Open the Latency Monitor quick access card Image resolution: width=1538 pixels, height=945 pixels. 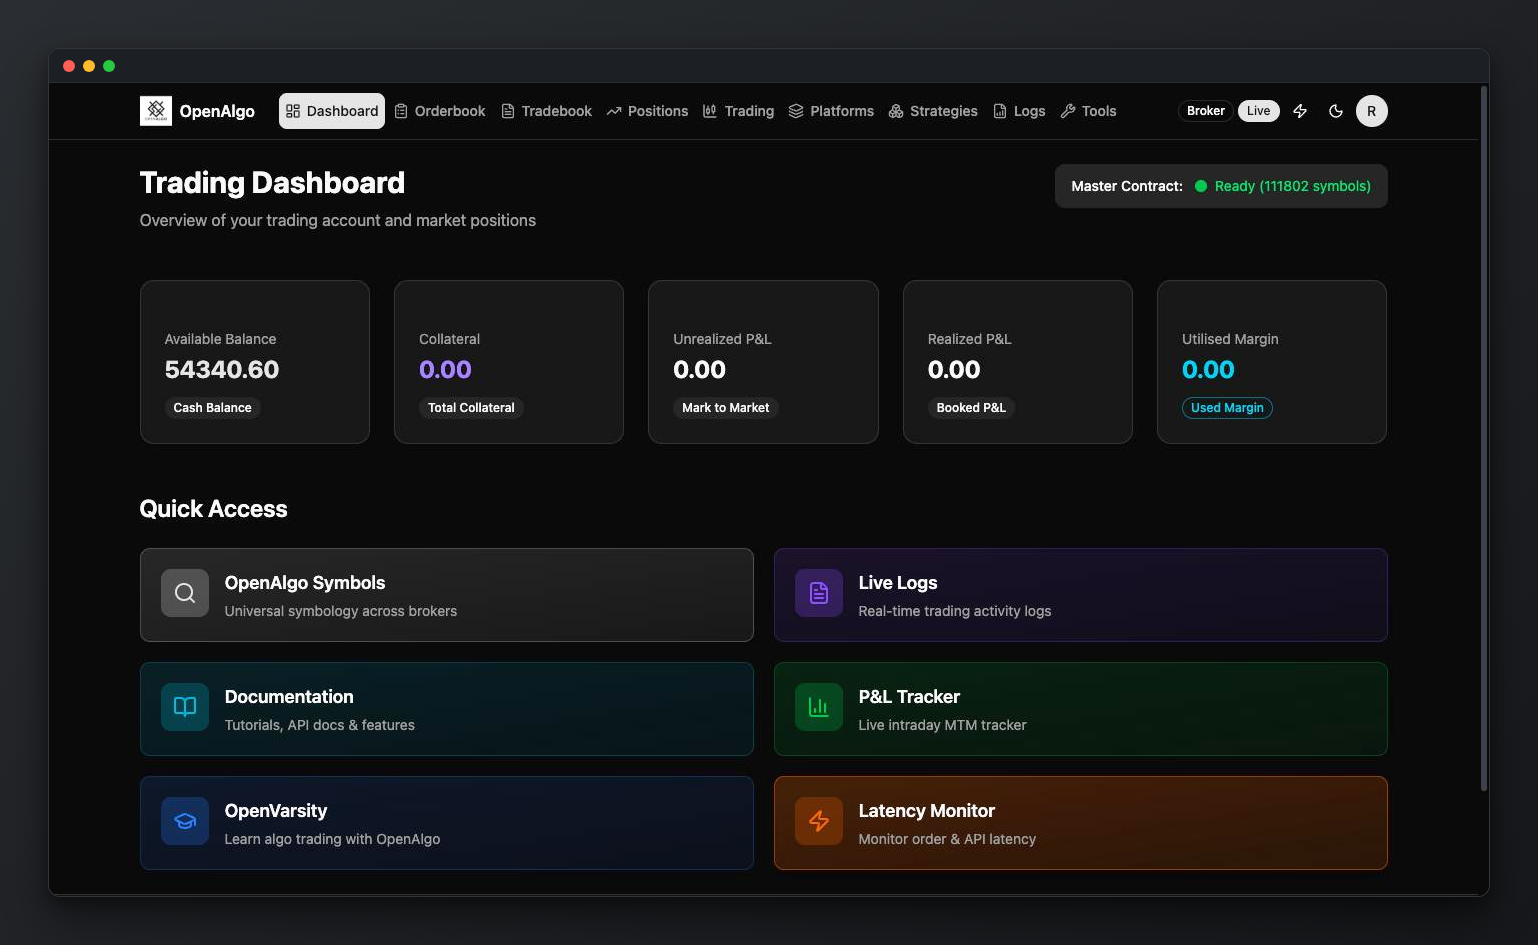(x=1080, y=823)
